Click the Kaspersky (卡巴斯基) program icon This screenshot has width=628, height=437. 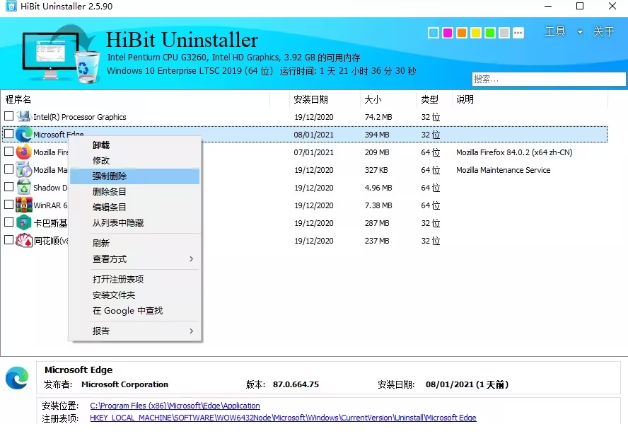click(x=24, y=223)
